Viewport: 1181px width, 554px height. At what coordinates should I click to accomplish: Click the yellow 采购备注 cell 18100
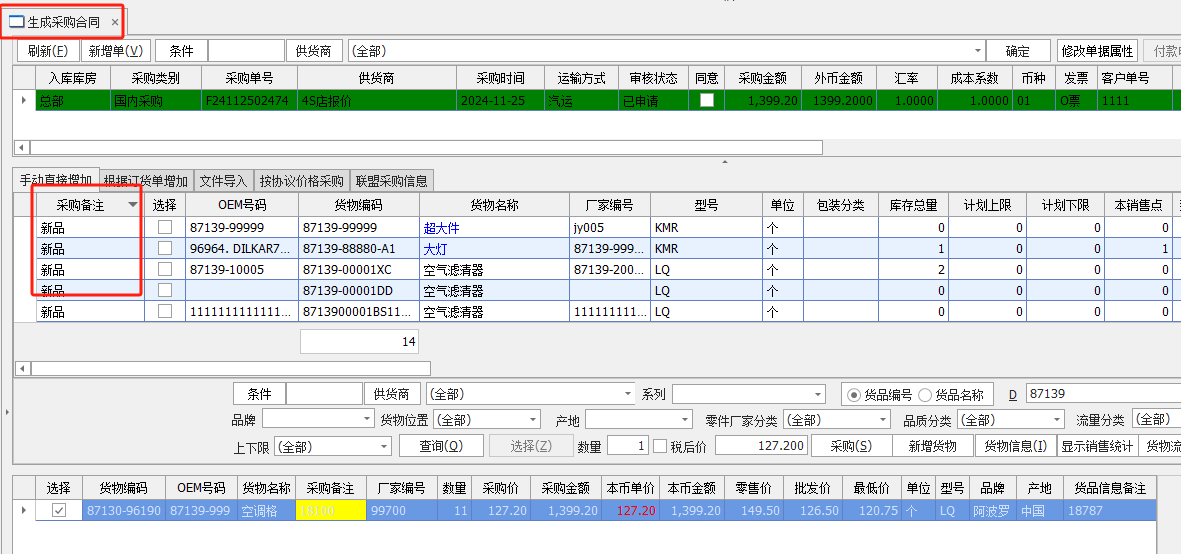(x=331, y=510)
